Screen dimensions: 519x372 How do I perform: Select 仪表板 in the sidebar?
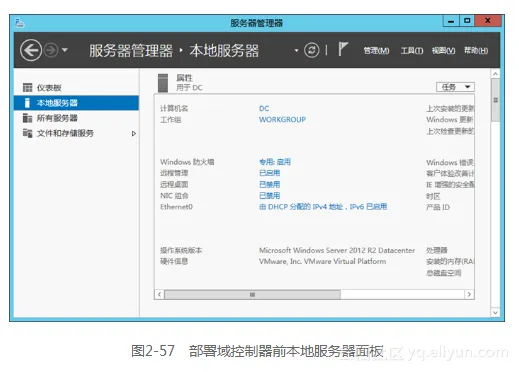[x=76, y=88]
